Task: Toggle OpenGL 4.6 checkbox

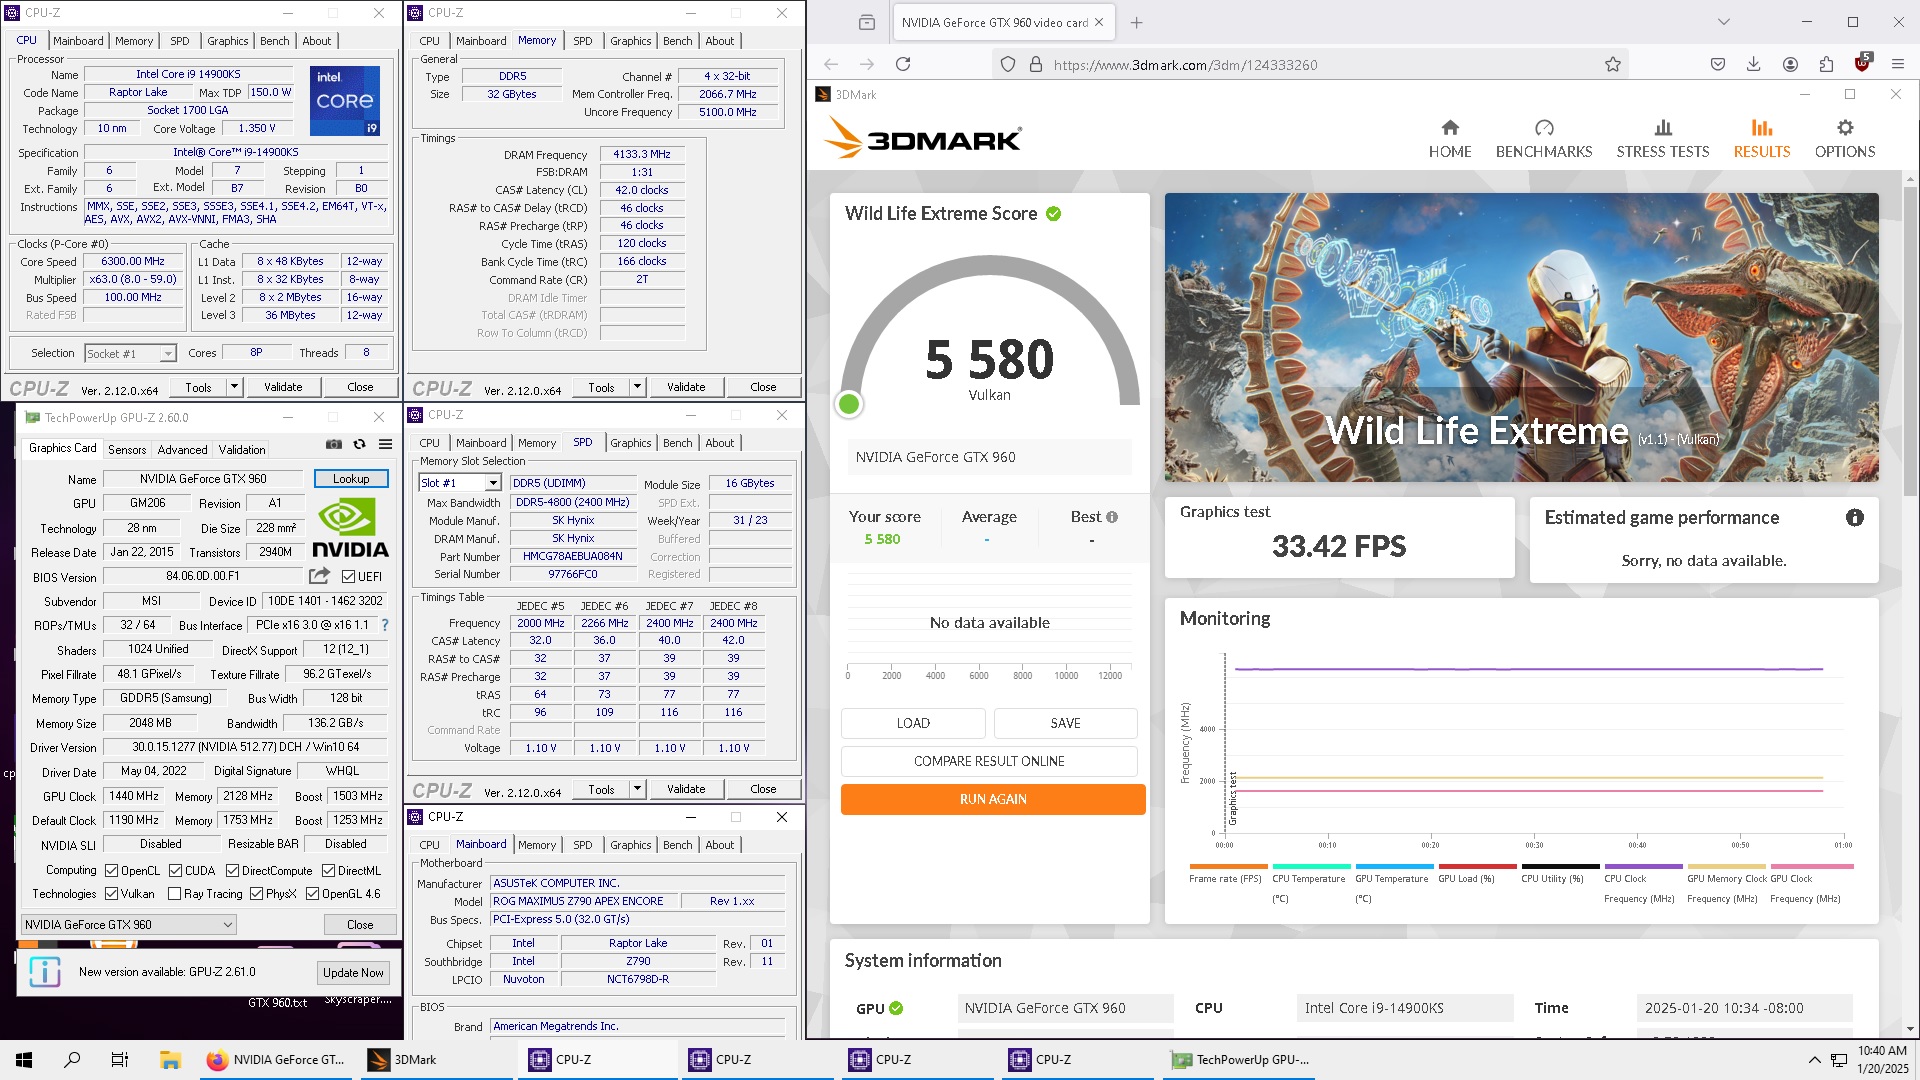Action: [x=313, y=894]
